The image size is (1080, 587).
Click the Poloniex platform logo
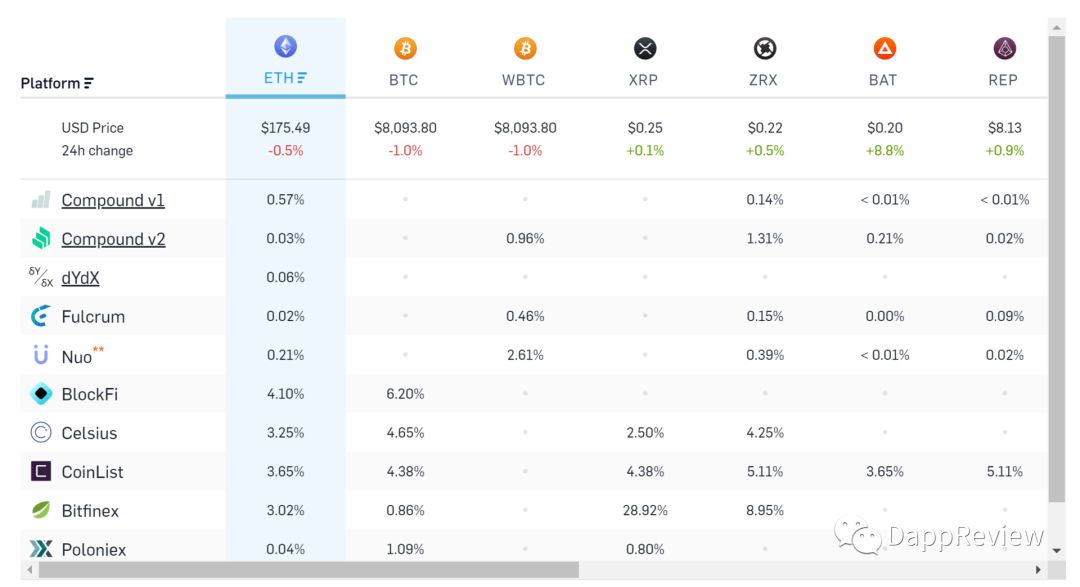[x=41, y=548]
